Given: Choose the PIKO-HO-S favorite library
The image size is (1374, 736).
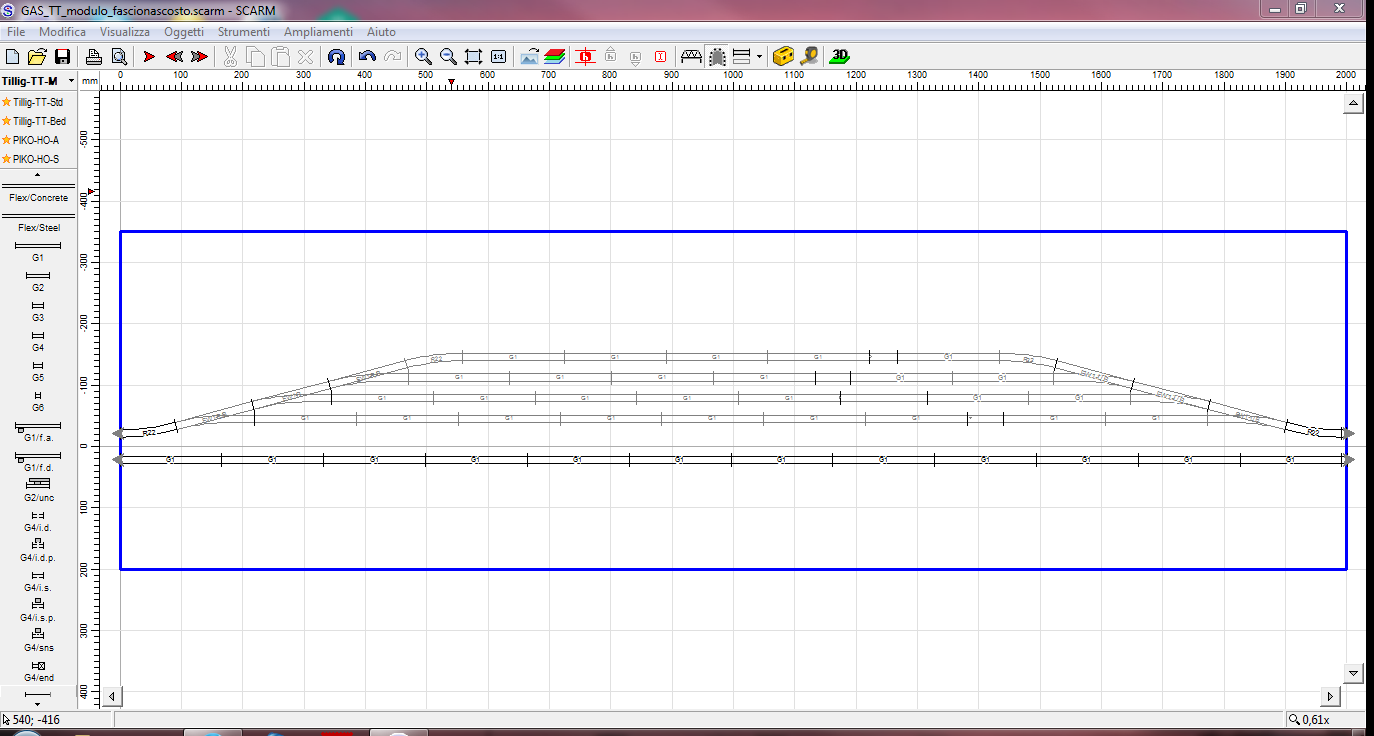Looking at the screenshot, I should tap(30, 159).
